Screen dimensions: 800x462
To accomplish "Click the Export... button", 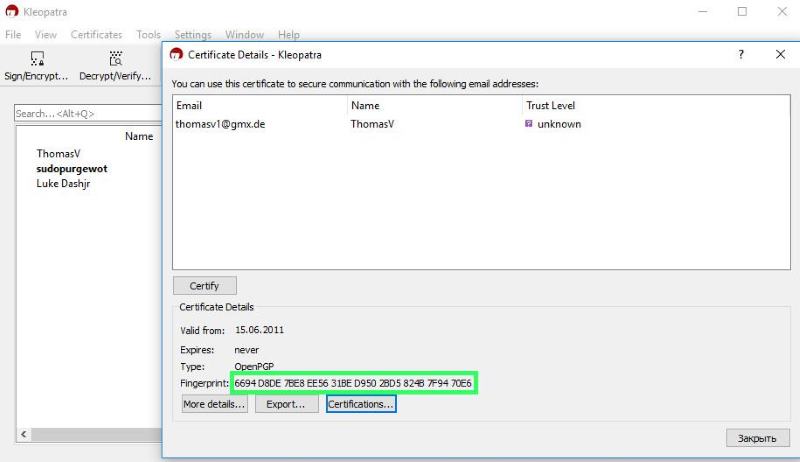I will [286, 404].
